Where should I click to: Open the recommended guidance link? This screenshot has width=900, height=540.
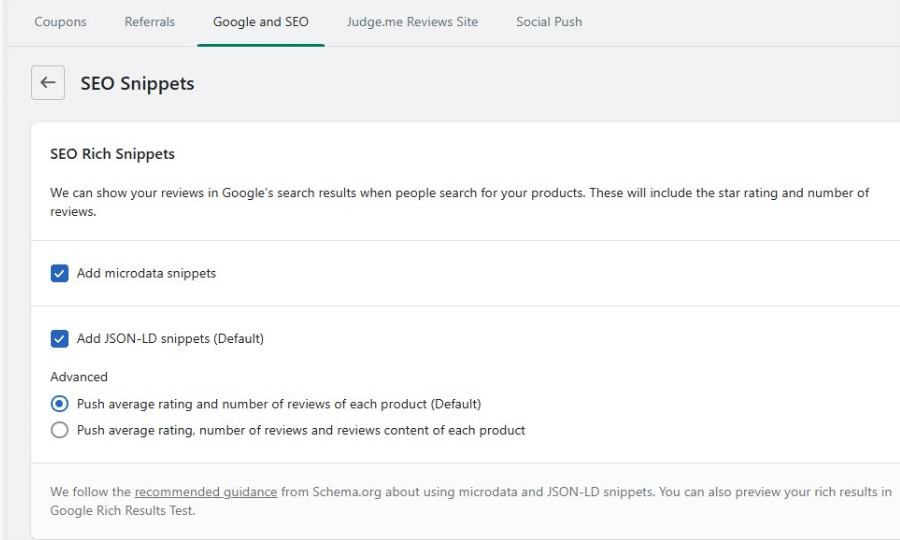coord(205,492)
